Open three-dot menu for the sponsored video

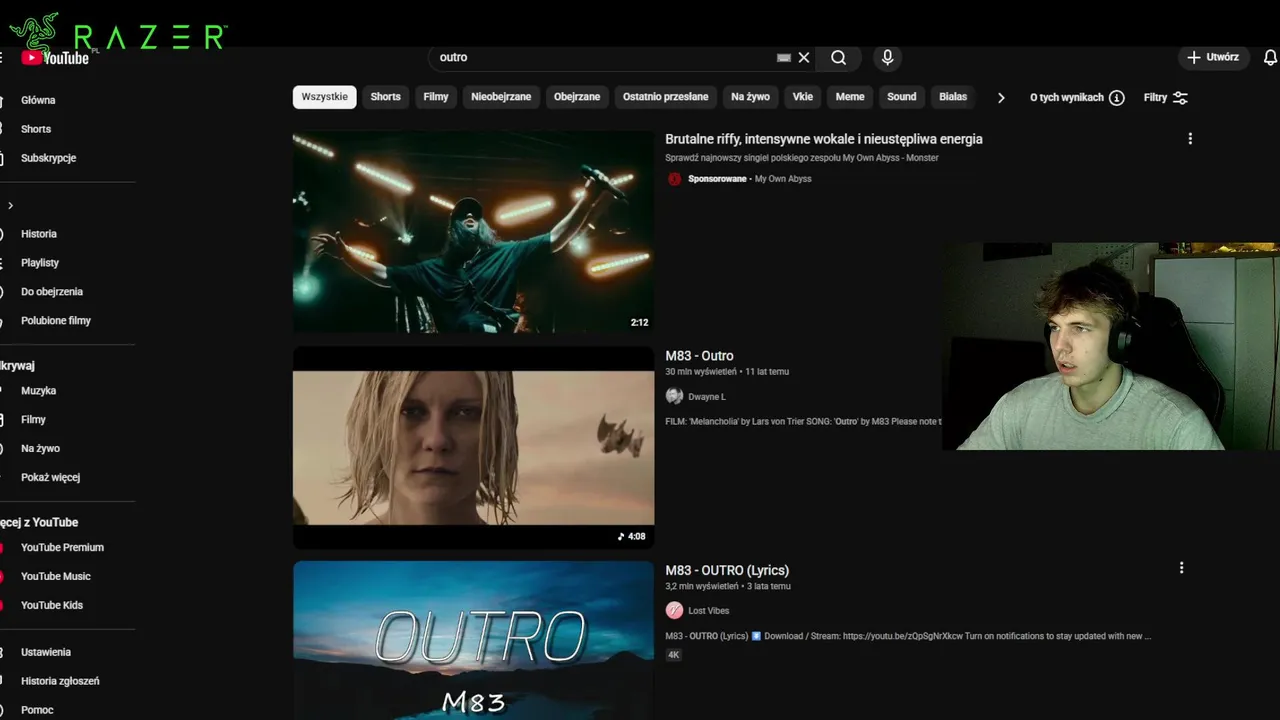[x=1190, y=139]
